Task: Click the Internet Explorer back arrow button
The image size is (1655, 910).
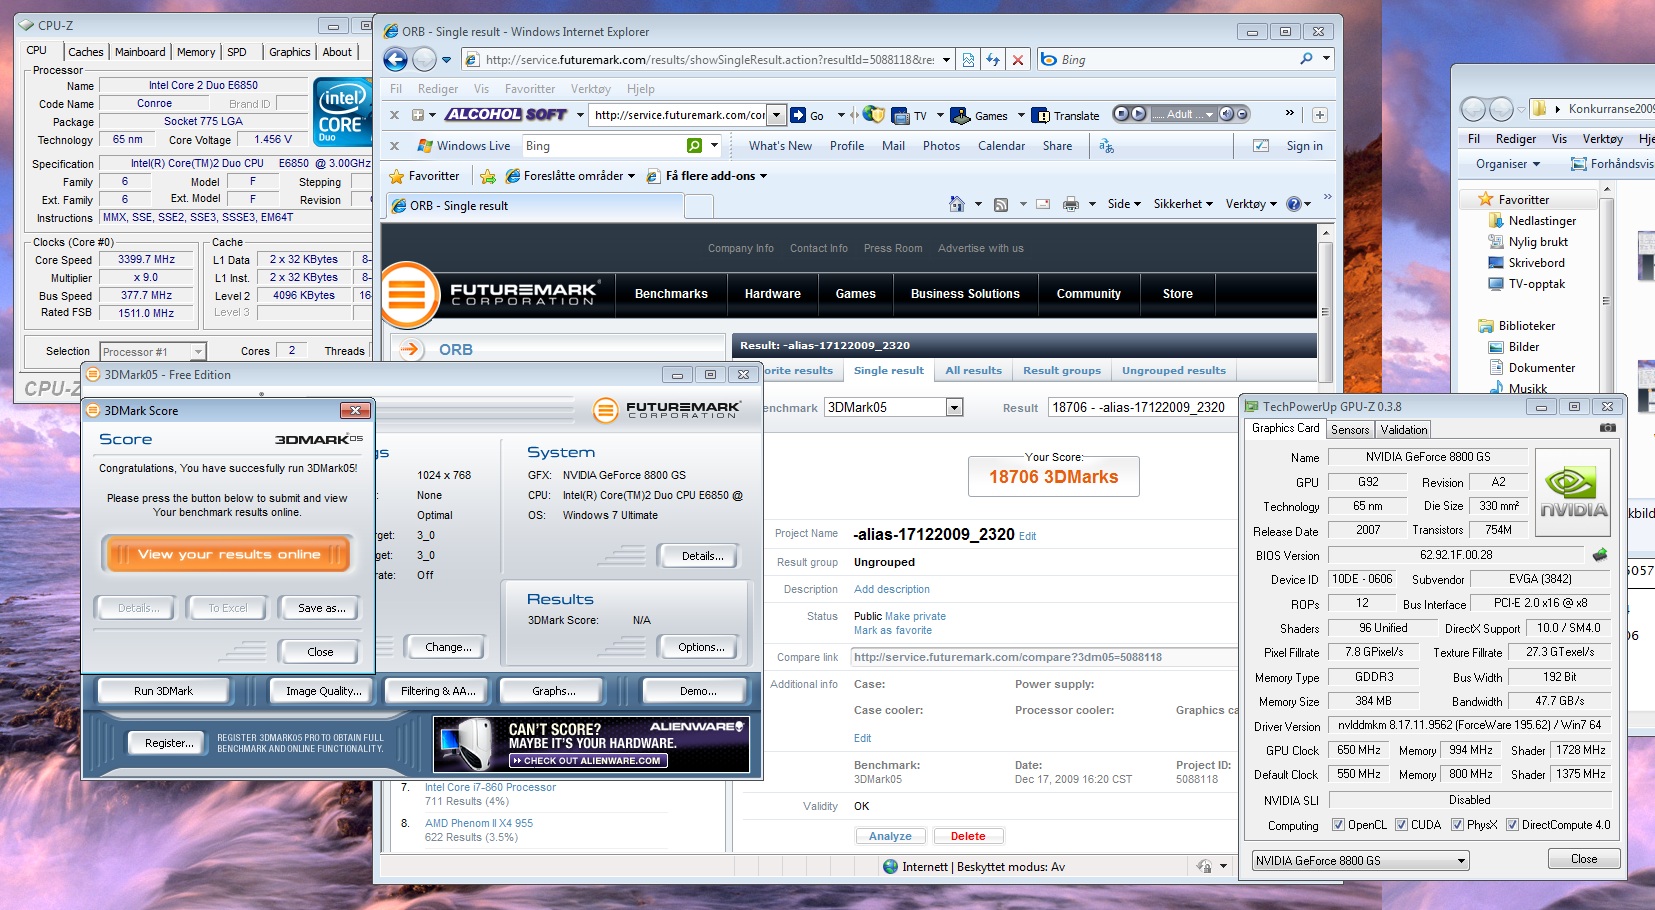Action: coord(396,60)
